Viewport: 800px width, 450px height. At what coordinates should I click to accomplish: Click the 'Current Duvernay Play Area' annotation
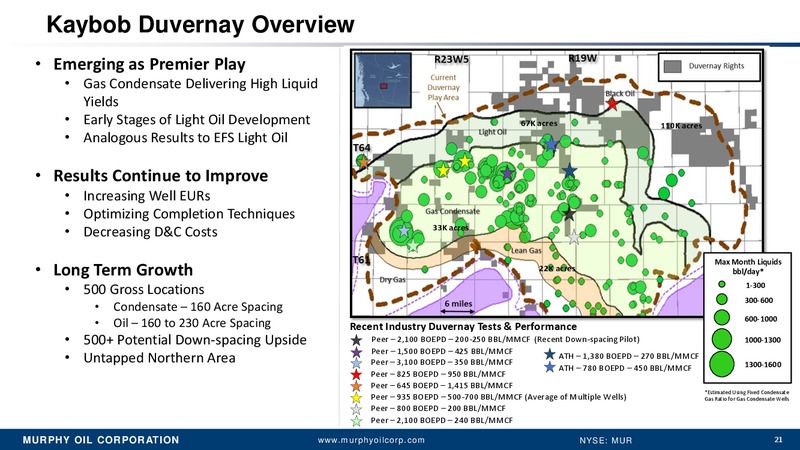443,87
